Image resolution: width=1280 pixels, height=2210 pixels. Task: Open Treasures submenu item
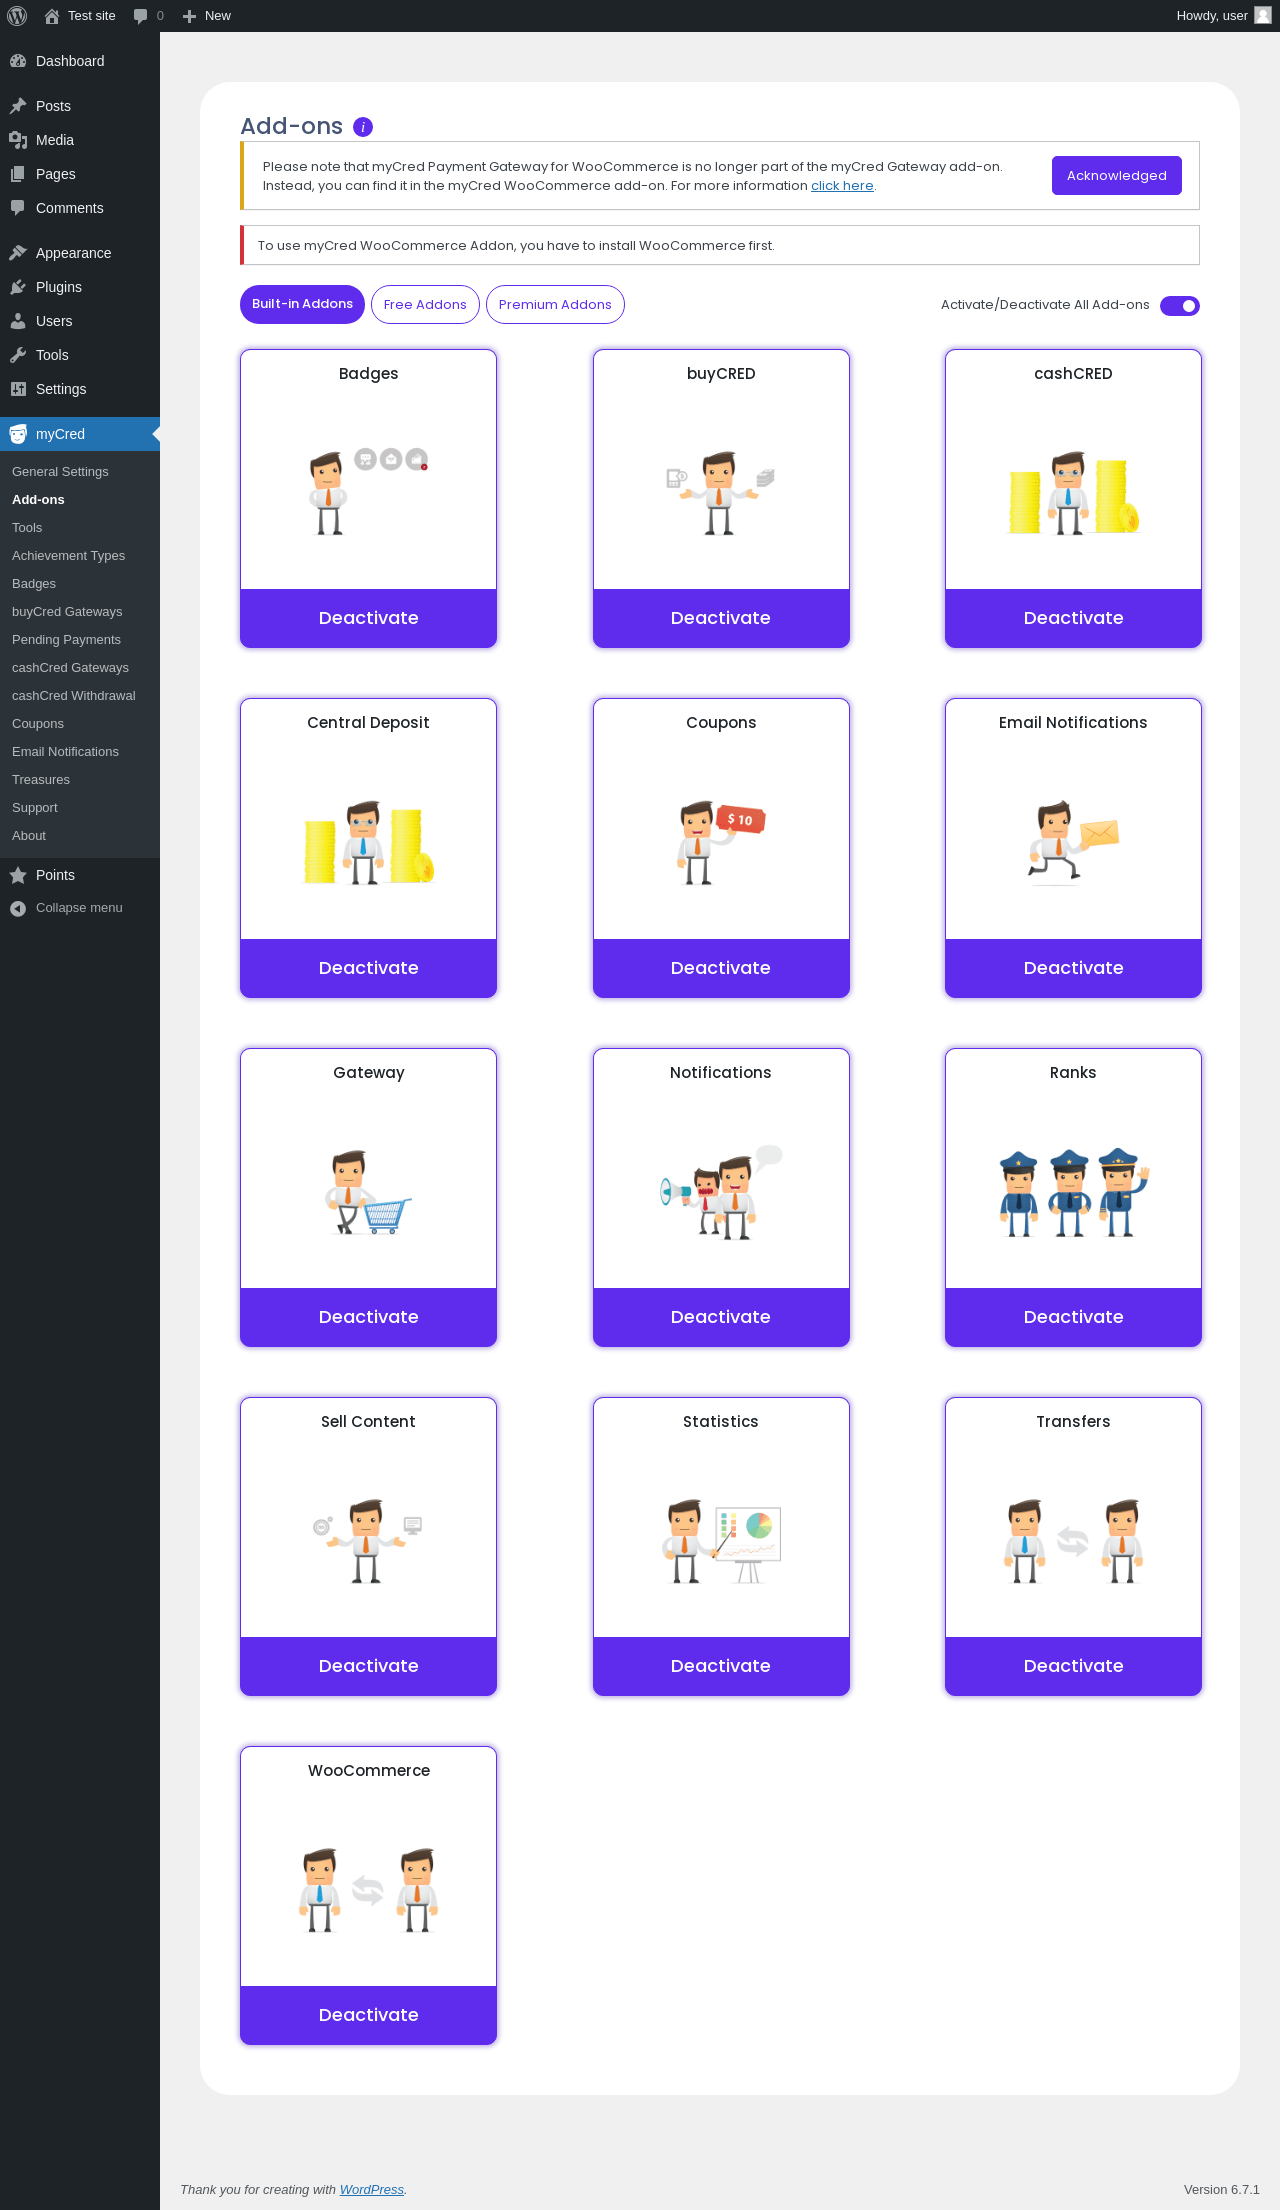tap(41, 780)
